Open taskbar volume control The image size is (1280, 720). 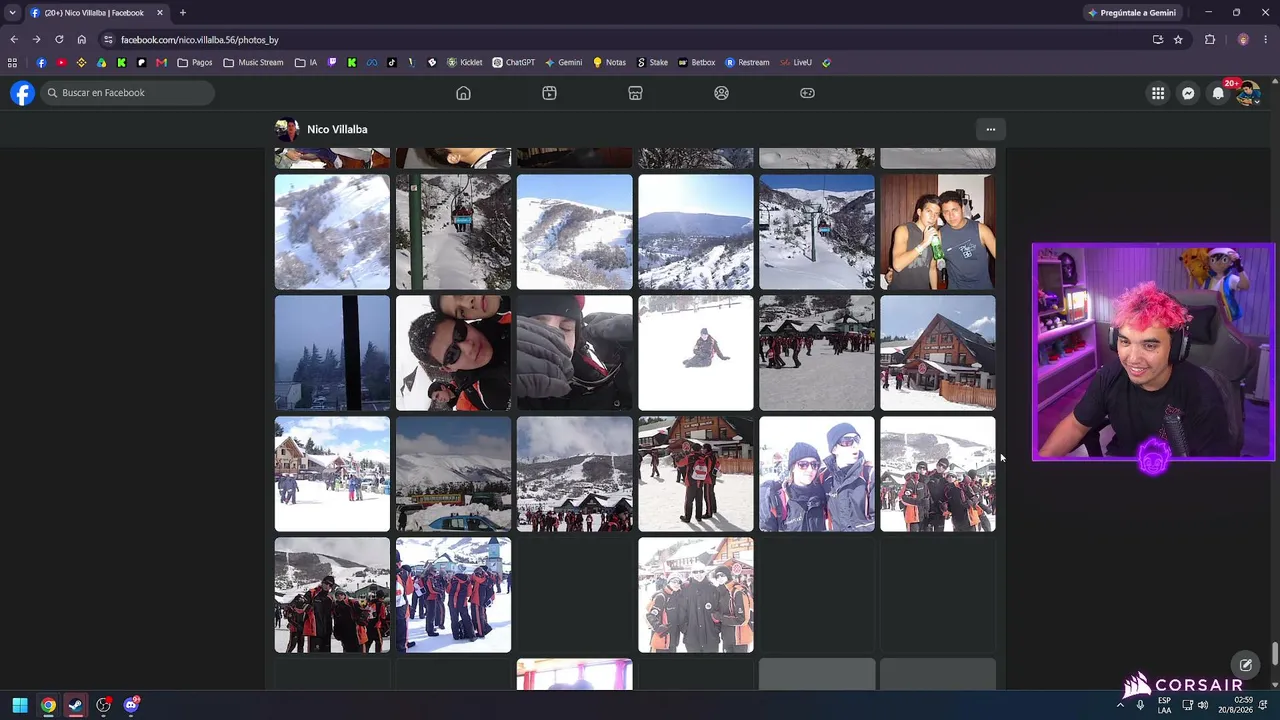point(1203,705)
